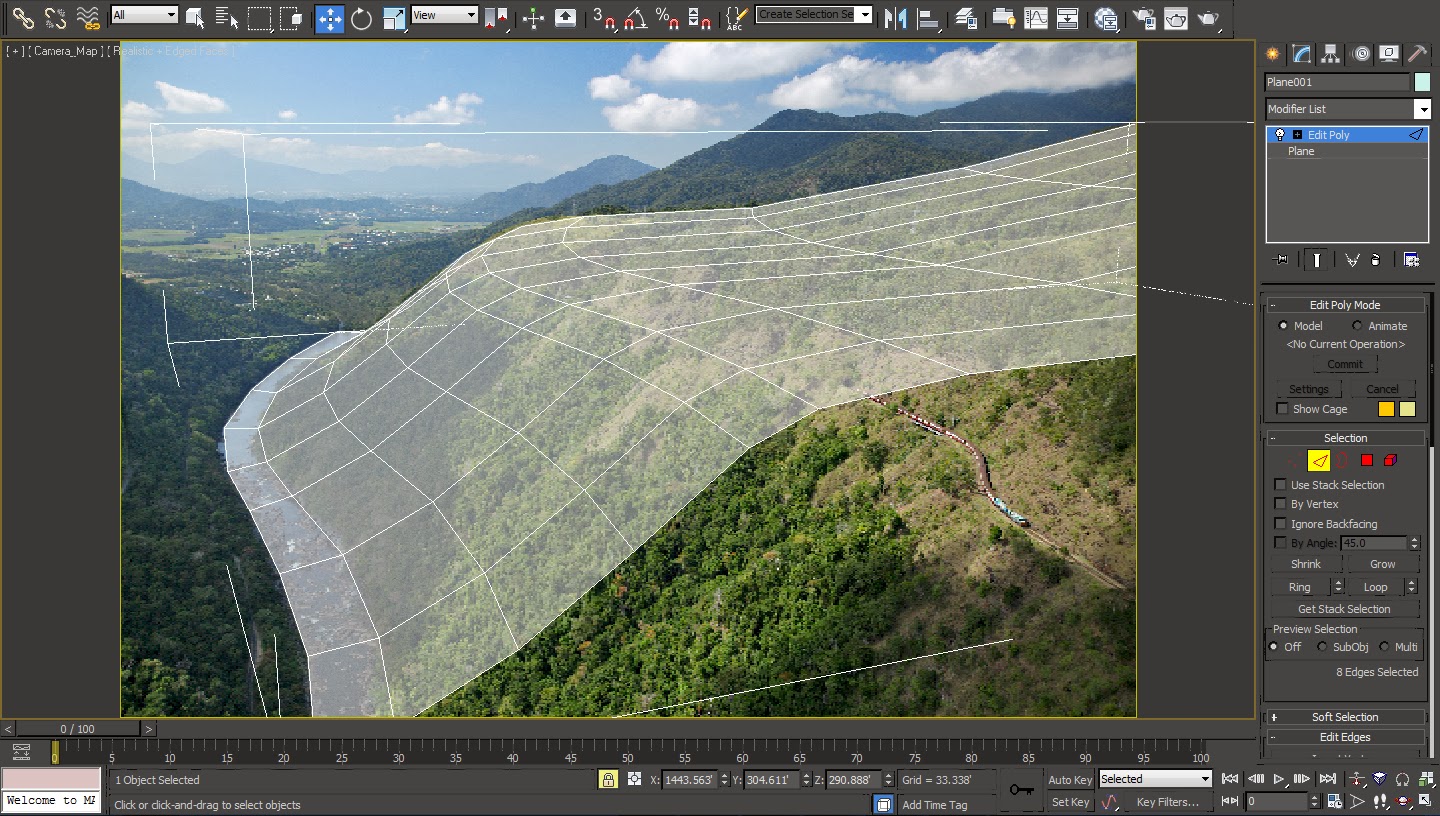Click the Play Animation button
This screenshot has height=816, width=1440.
[x=1278, y=779]
